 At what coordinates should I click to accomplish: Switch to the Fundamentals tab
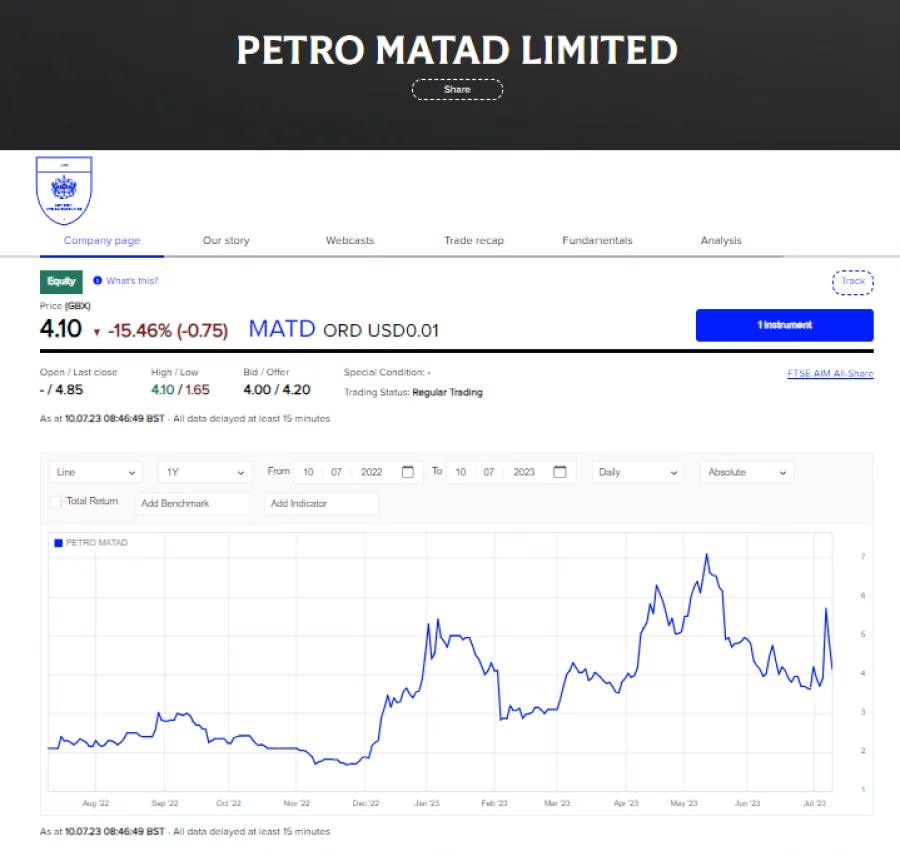coord(597,240)
